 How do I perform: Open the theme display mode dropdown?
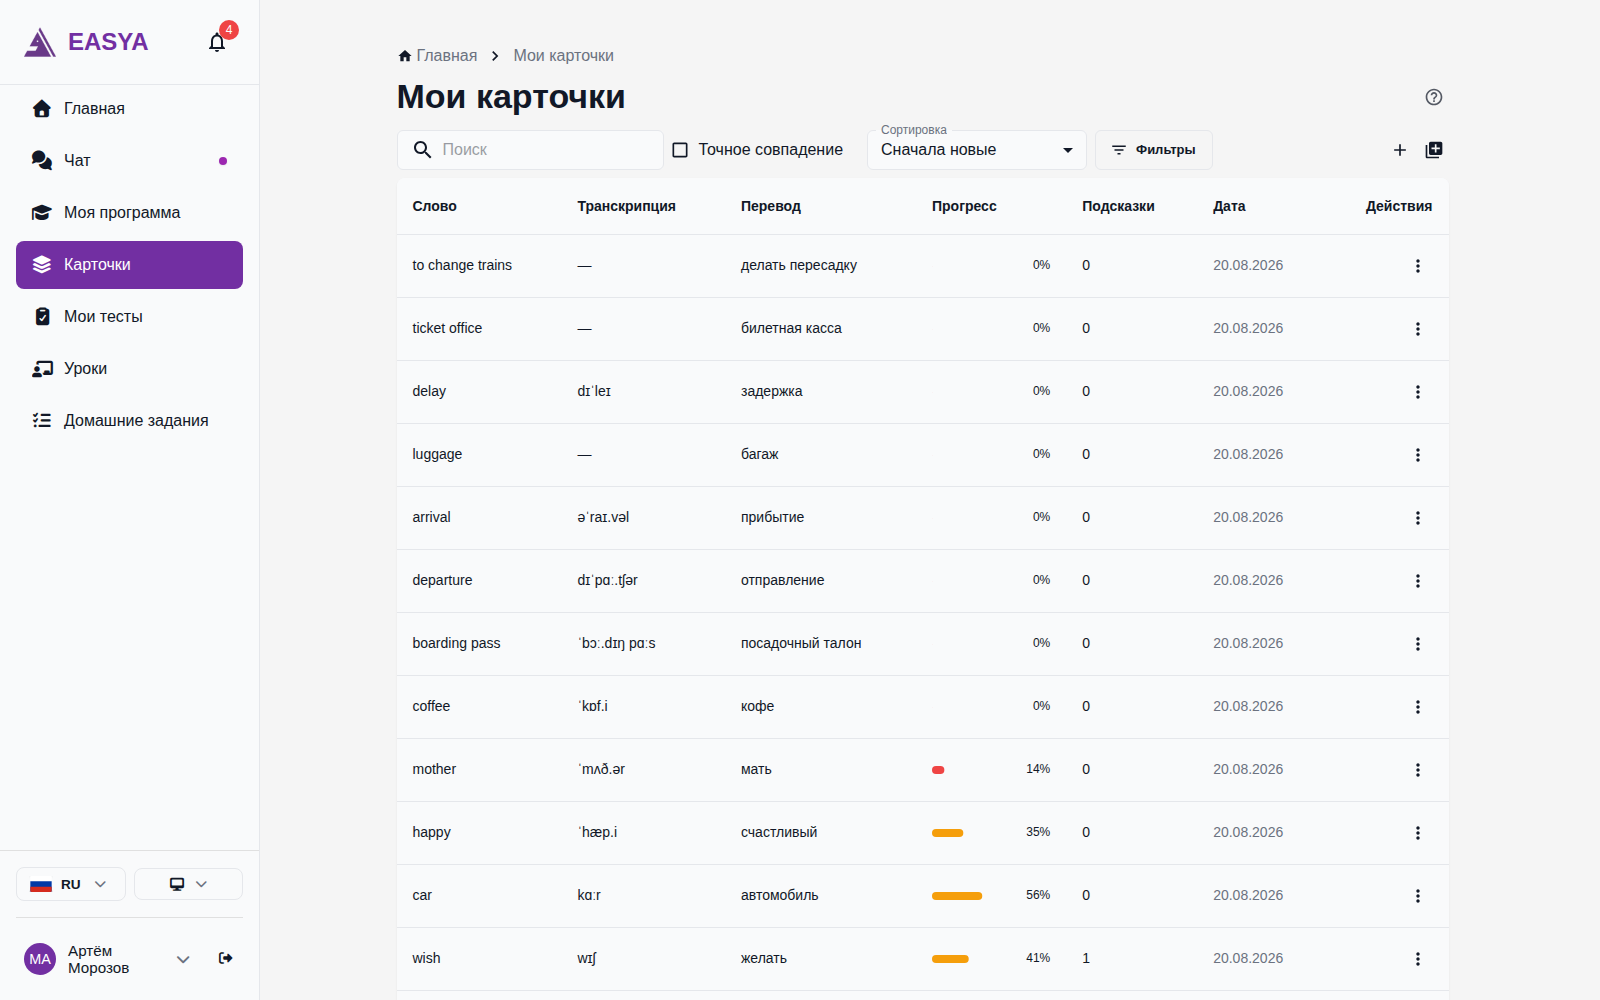click(x=188, y=884)
